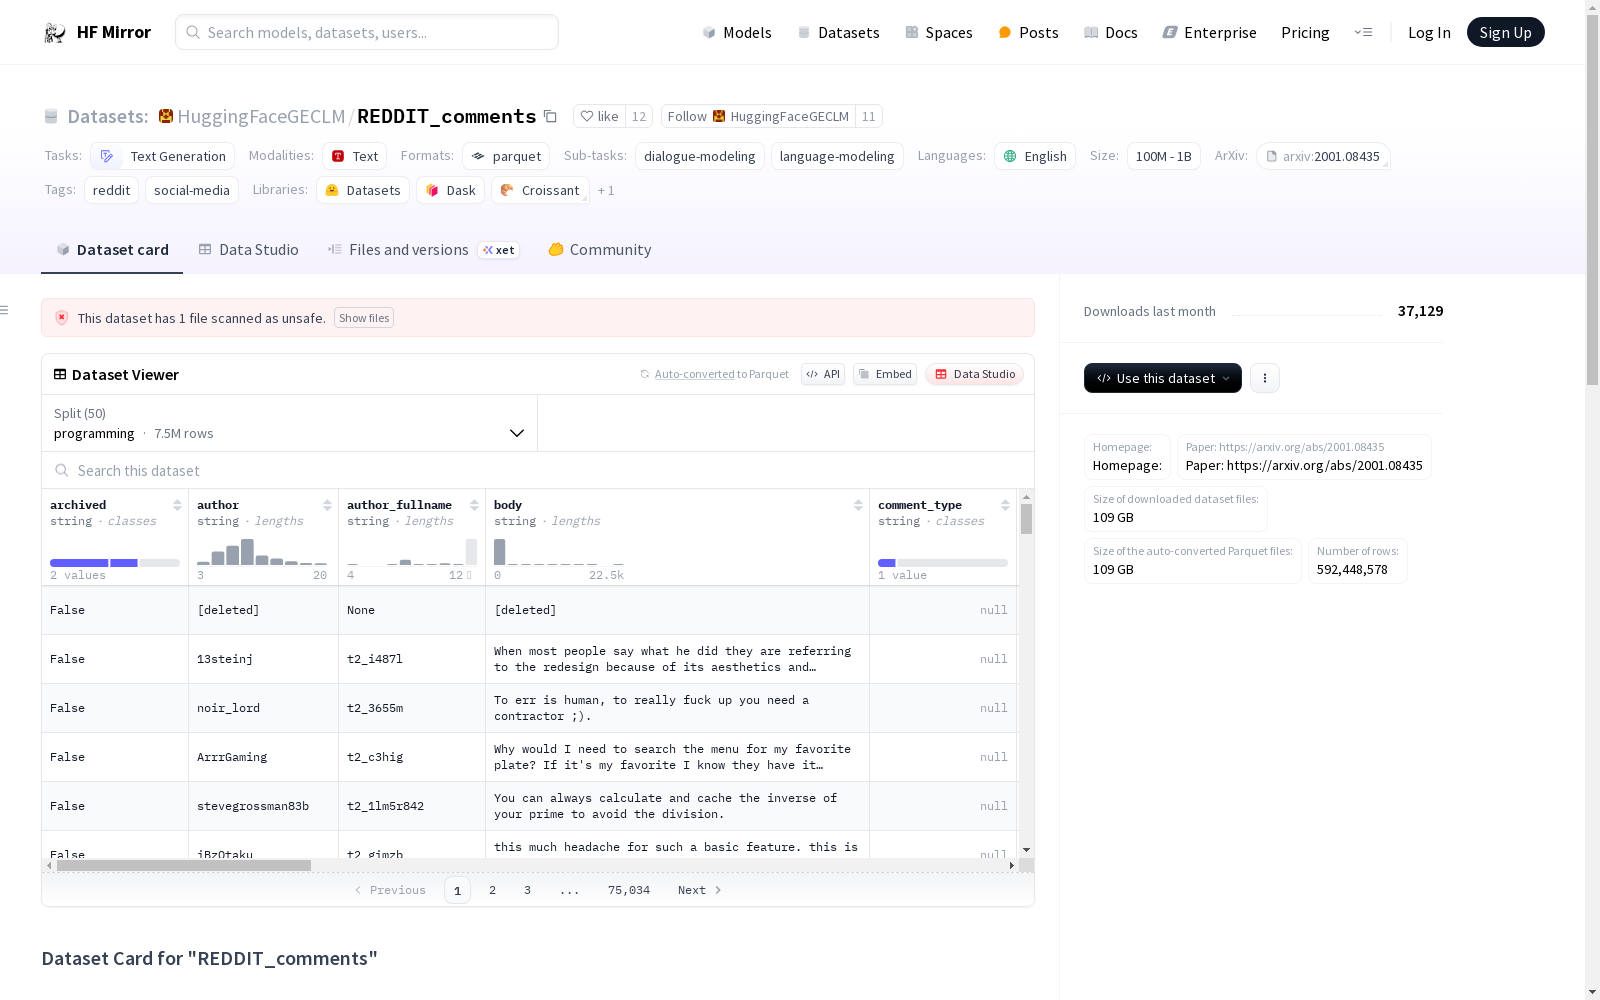1600x1000 pixels.
Task: Open the Models menu
Action: click(737, 33)
